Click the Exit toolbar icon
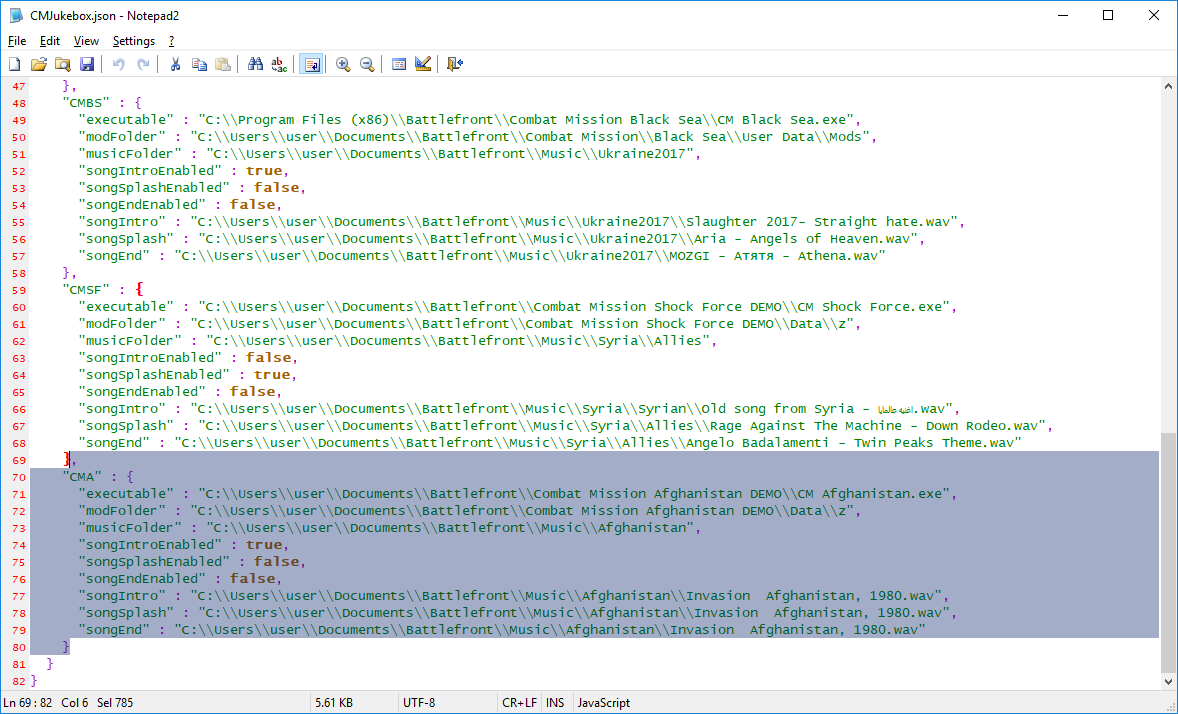Screen dimensions: 1178x714 (x=455, y=65)
